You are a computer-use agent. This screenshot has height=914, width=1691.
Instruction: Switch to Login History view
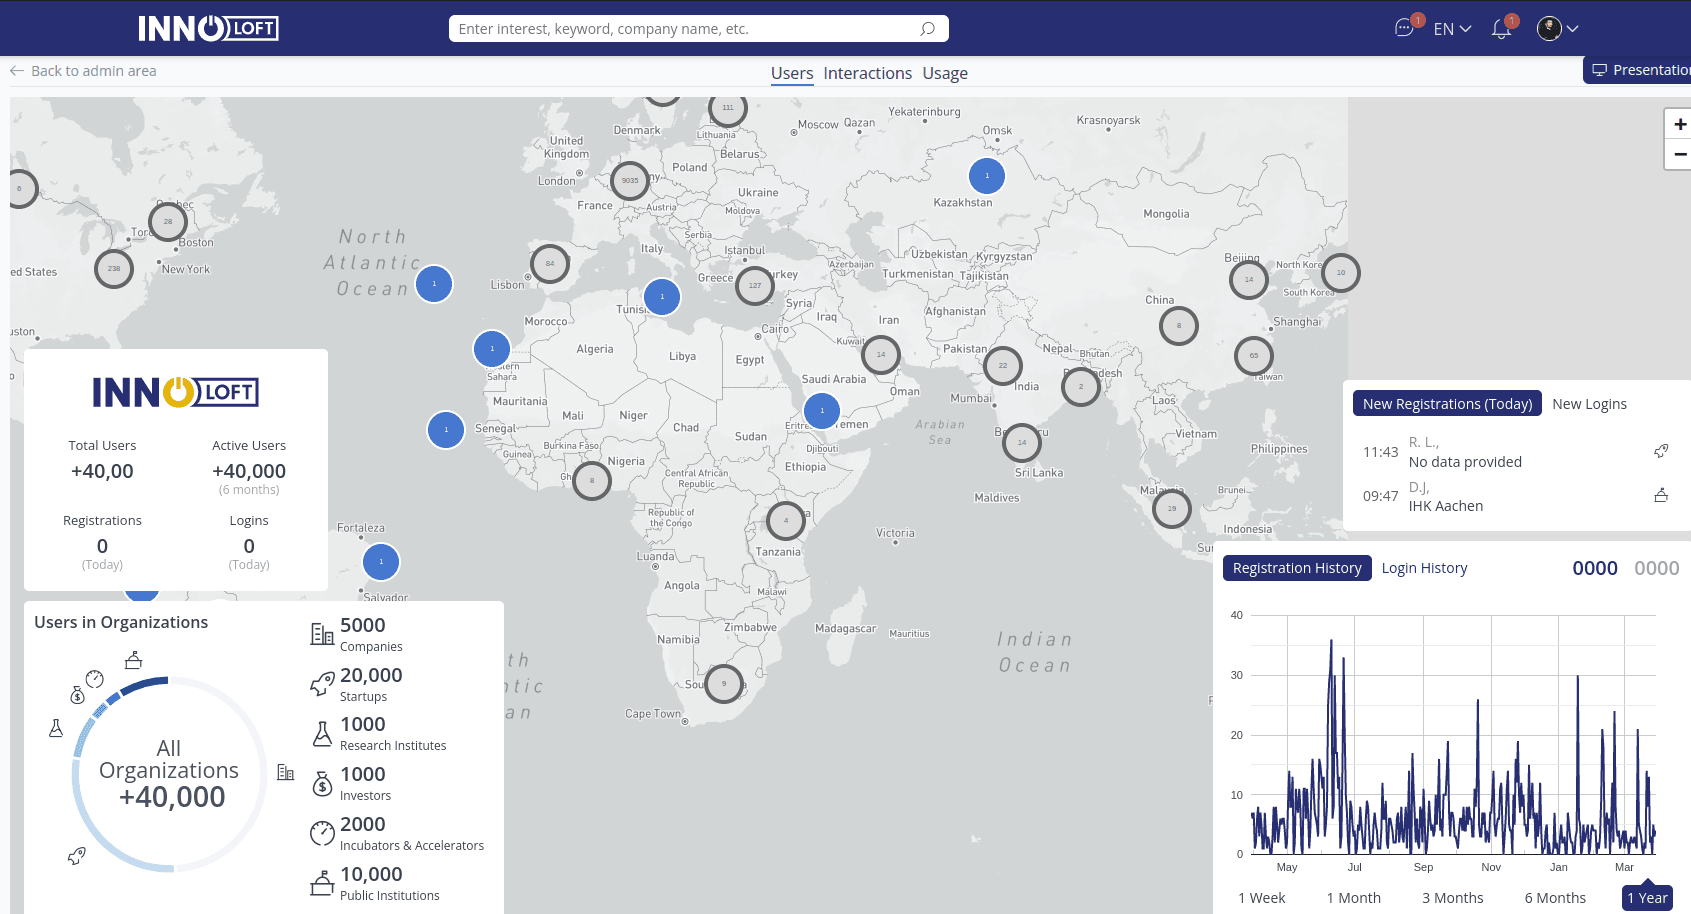[x=1424, y=568]
